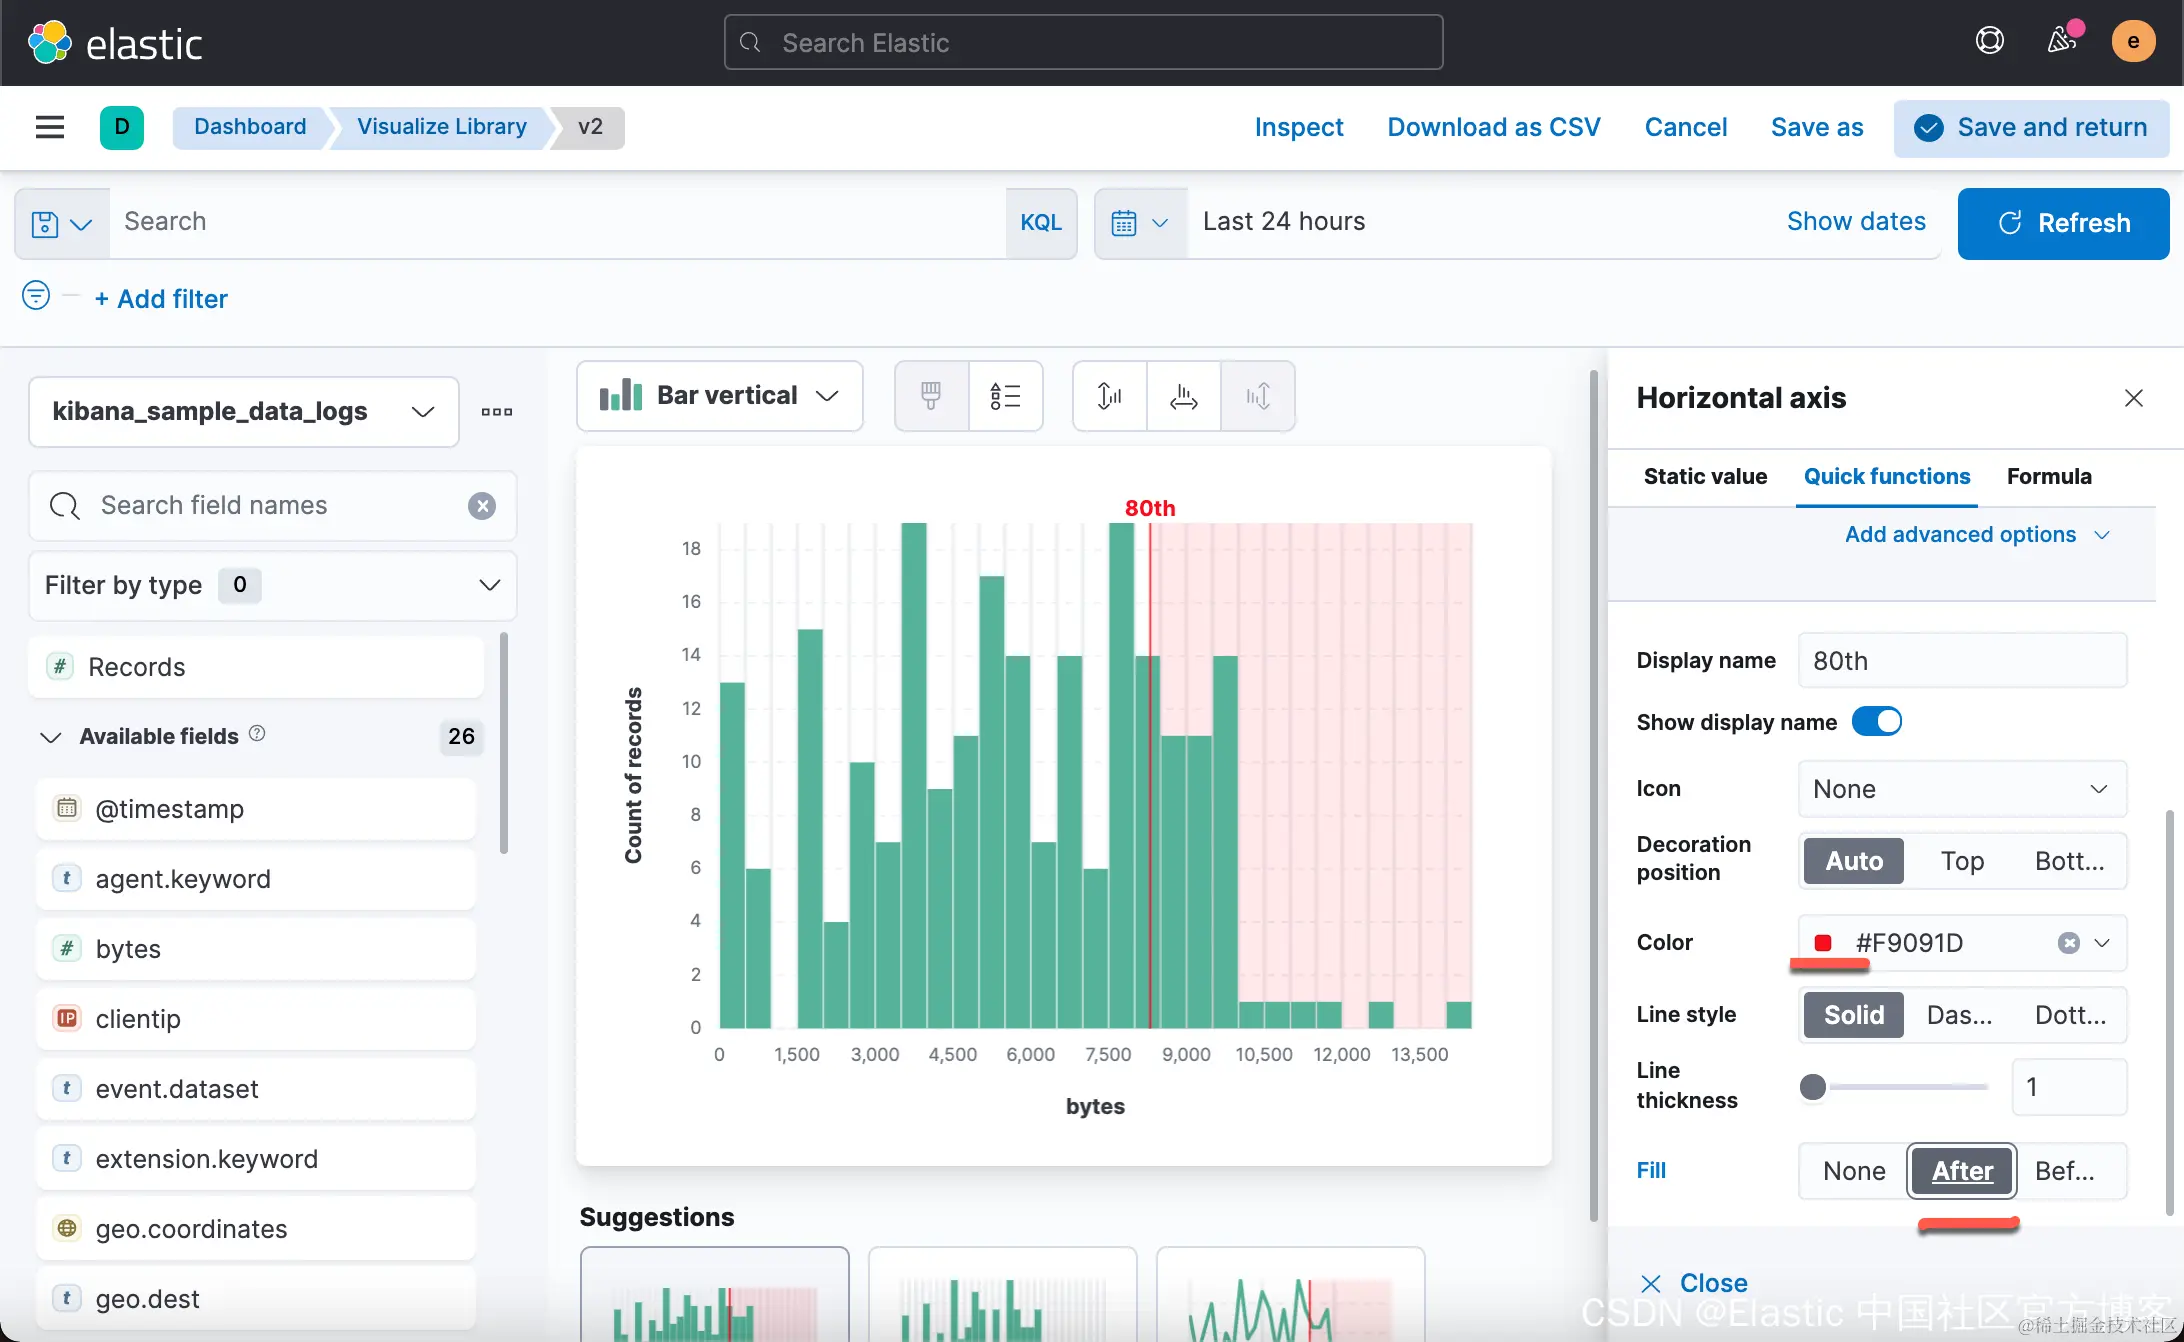2184x1342 pixels.
Task: Click the newsfeed bell icon
Action: (x=2061, y=41)
